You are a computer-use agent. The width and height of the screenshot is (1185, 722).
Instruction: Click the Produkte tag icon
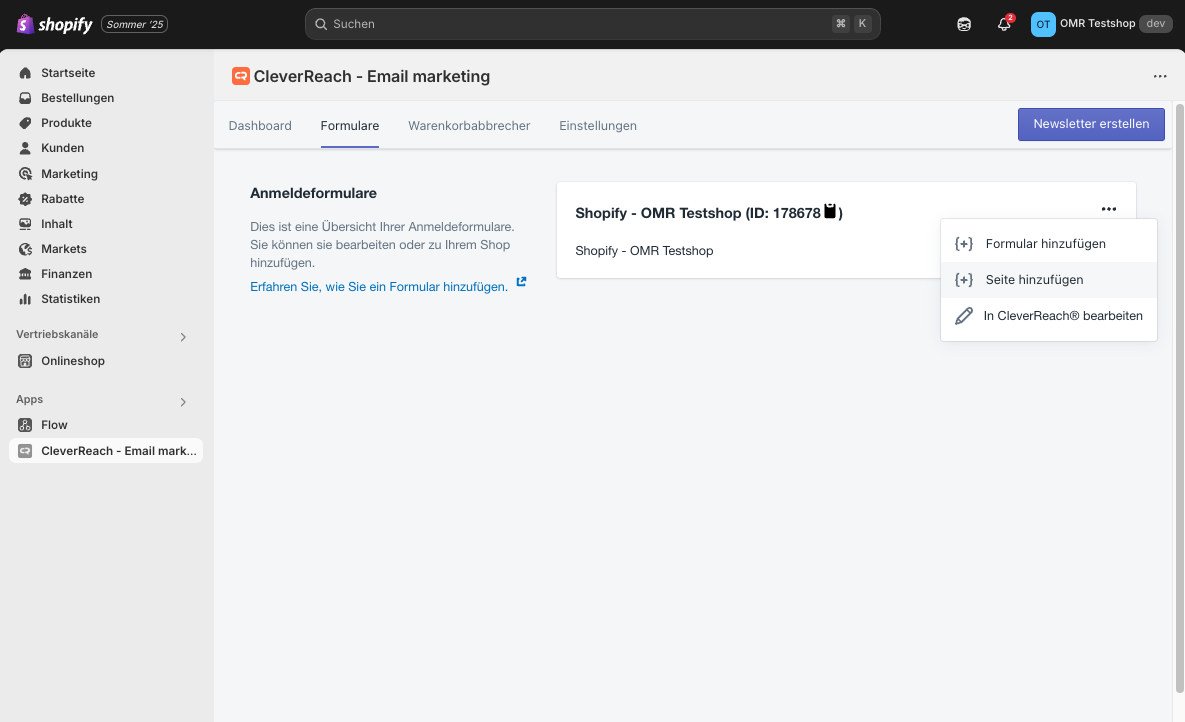click(x=25, y=123)
